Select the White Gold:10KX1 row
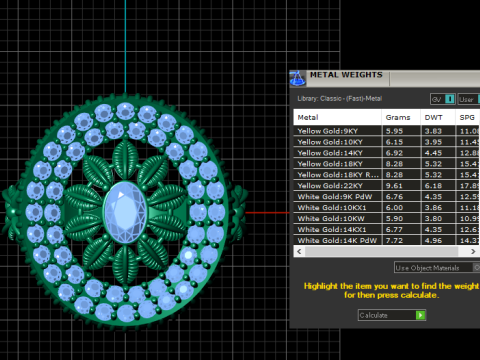480x360 pixels. click(387, 208)
